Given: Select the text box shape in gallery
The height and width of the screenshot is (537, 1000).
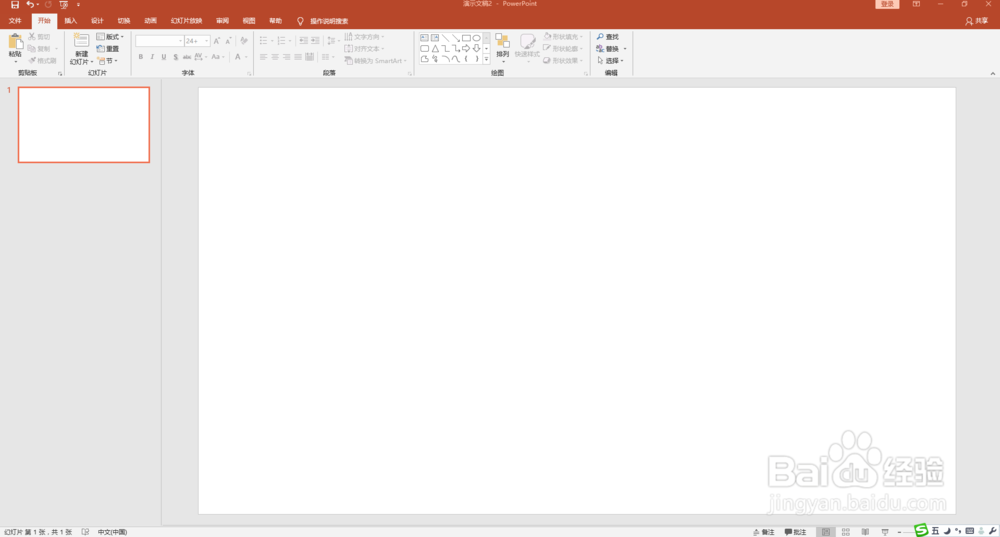Looking at the screenshot, I should [424, 38].
